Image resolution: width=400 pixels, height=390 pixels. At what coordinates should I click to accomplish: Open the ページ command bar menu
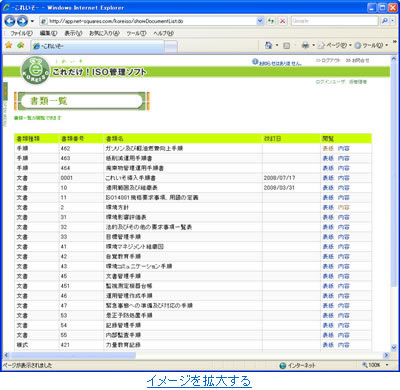334,45
